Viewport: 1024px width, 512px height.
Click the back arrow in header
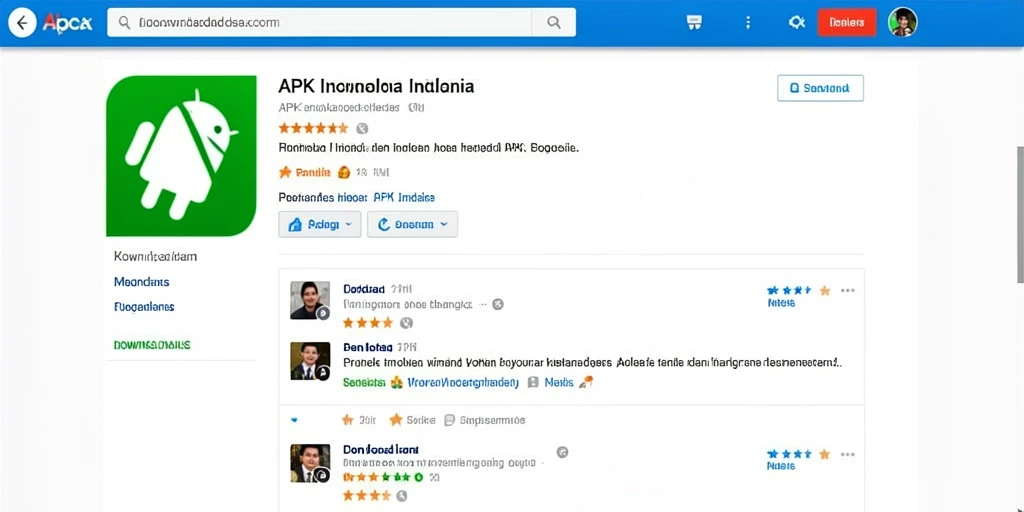[22, 24]
